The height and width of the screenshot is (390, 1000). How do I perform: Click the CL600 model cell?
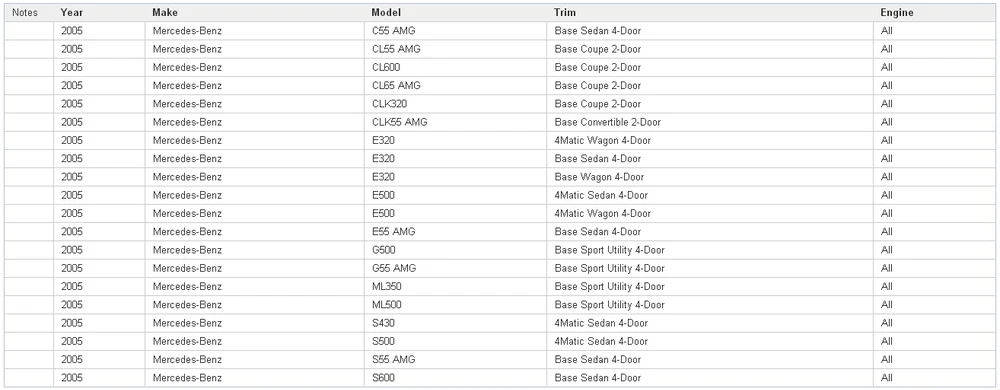tap(455, 68)
